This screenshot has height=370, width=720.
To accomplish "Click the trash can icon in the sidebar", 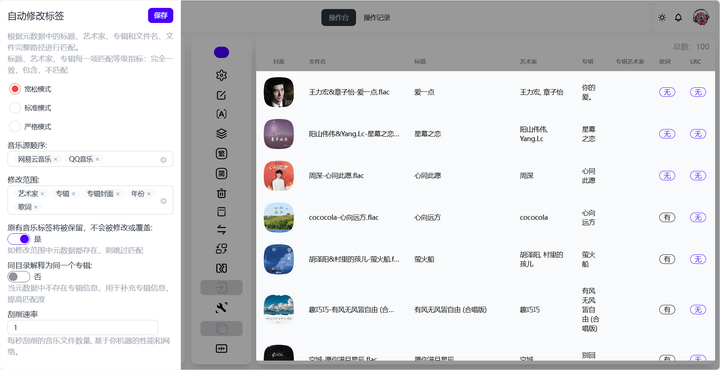I will (221, 193).
